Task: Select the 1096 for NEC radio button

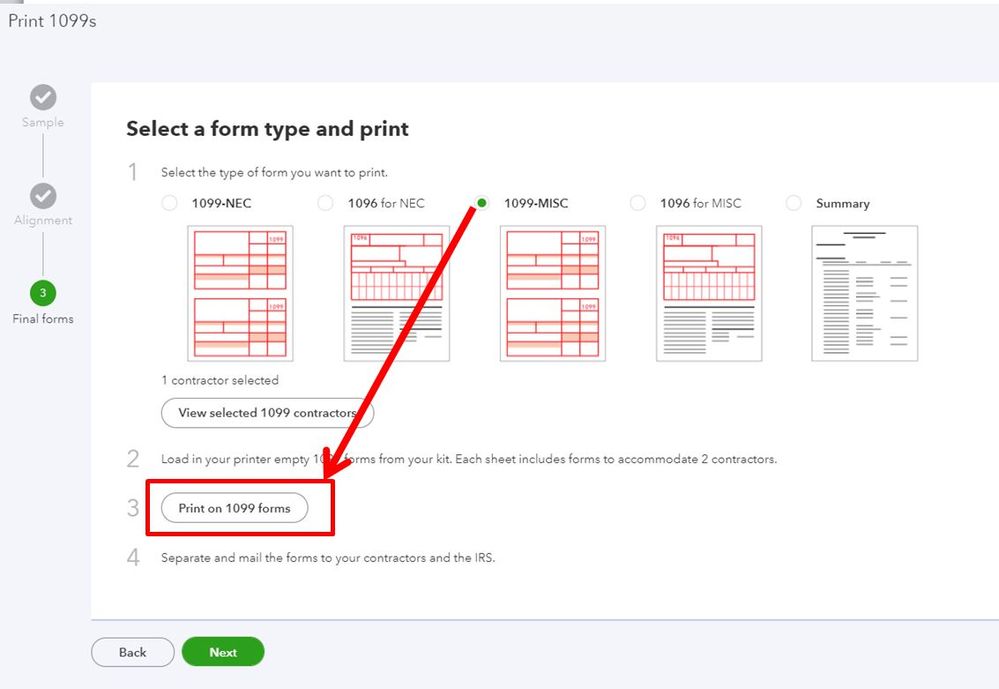Action: pos(326,203)
